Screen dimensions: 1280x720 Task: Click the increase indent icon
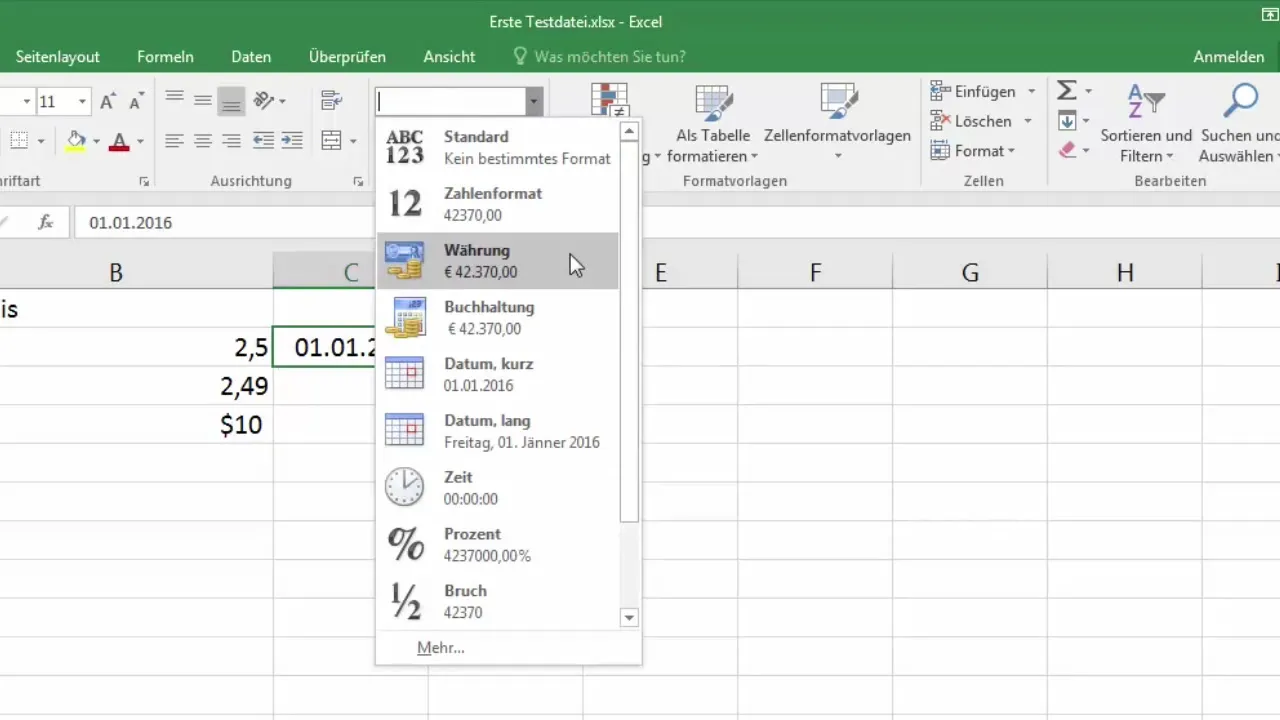tap(292, 141)
